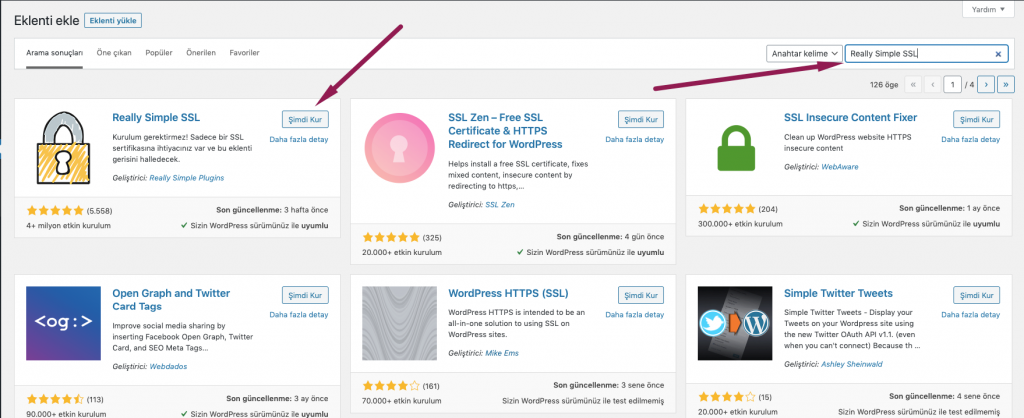The height and width of the screenshot is (418, 1024).
Task: Open the Anahtar kelime search type dropdown
Action: tap(803, 54)
